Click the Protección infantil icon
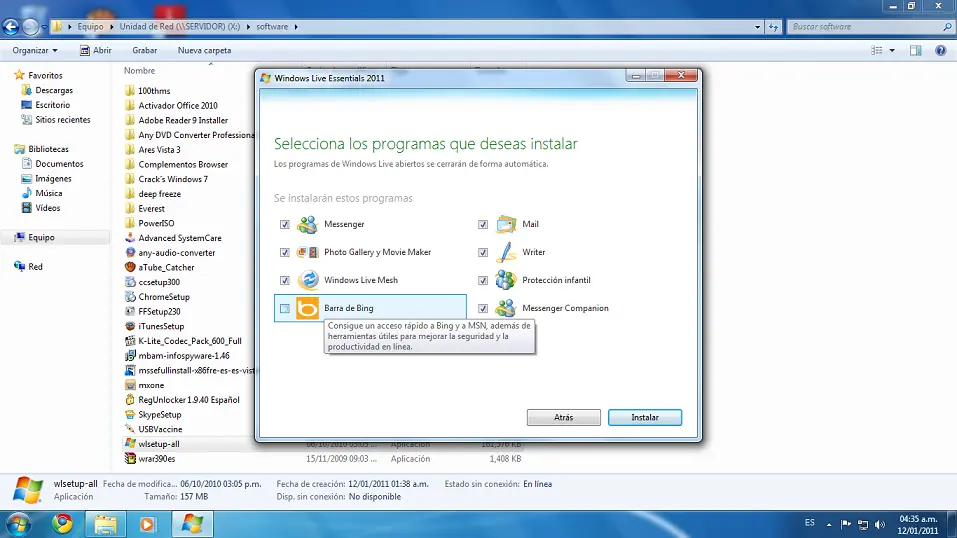 pos(505,280)
